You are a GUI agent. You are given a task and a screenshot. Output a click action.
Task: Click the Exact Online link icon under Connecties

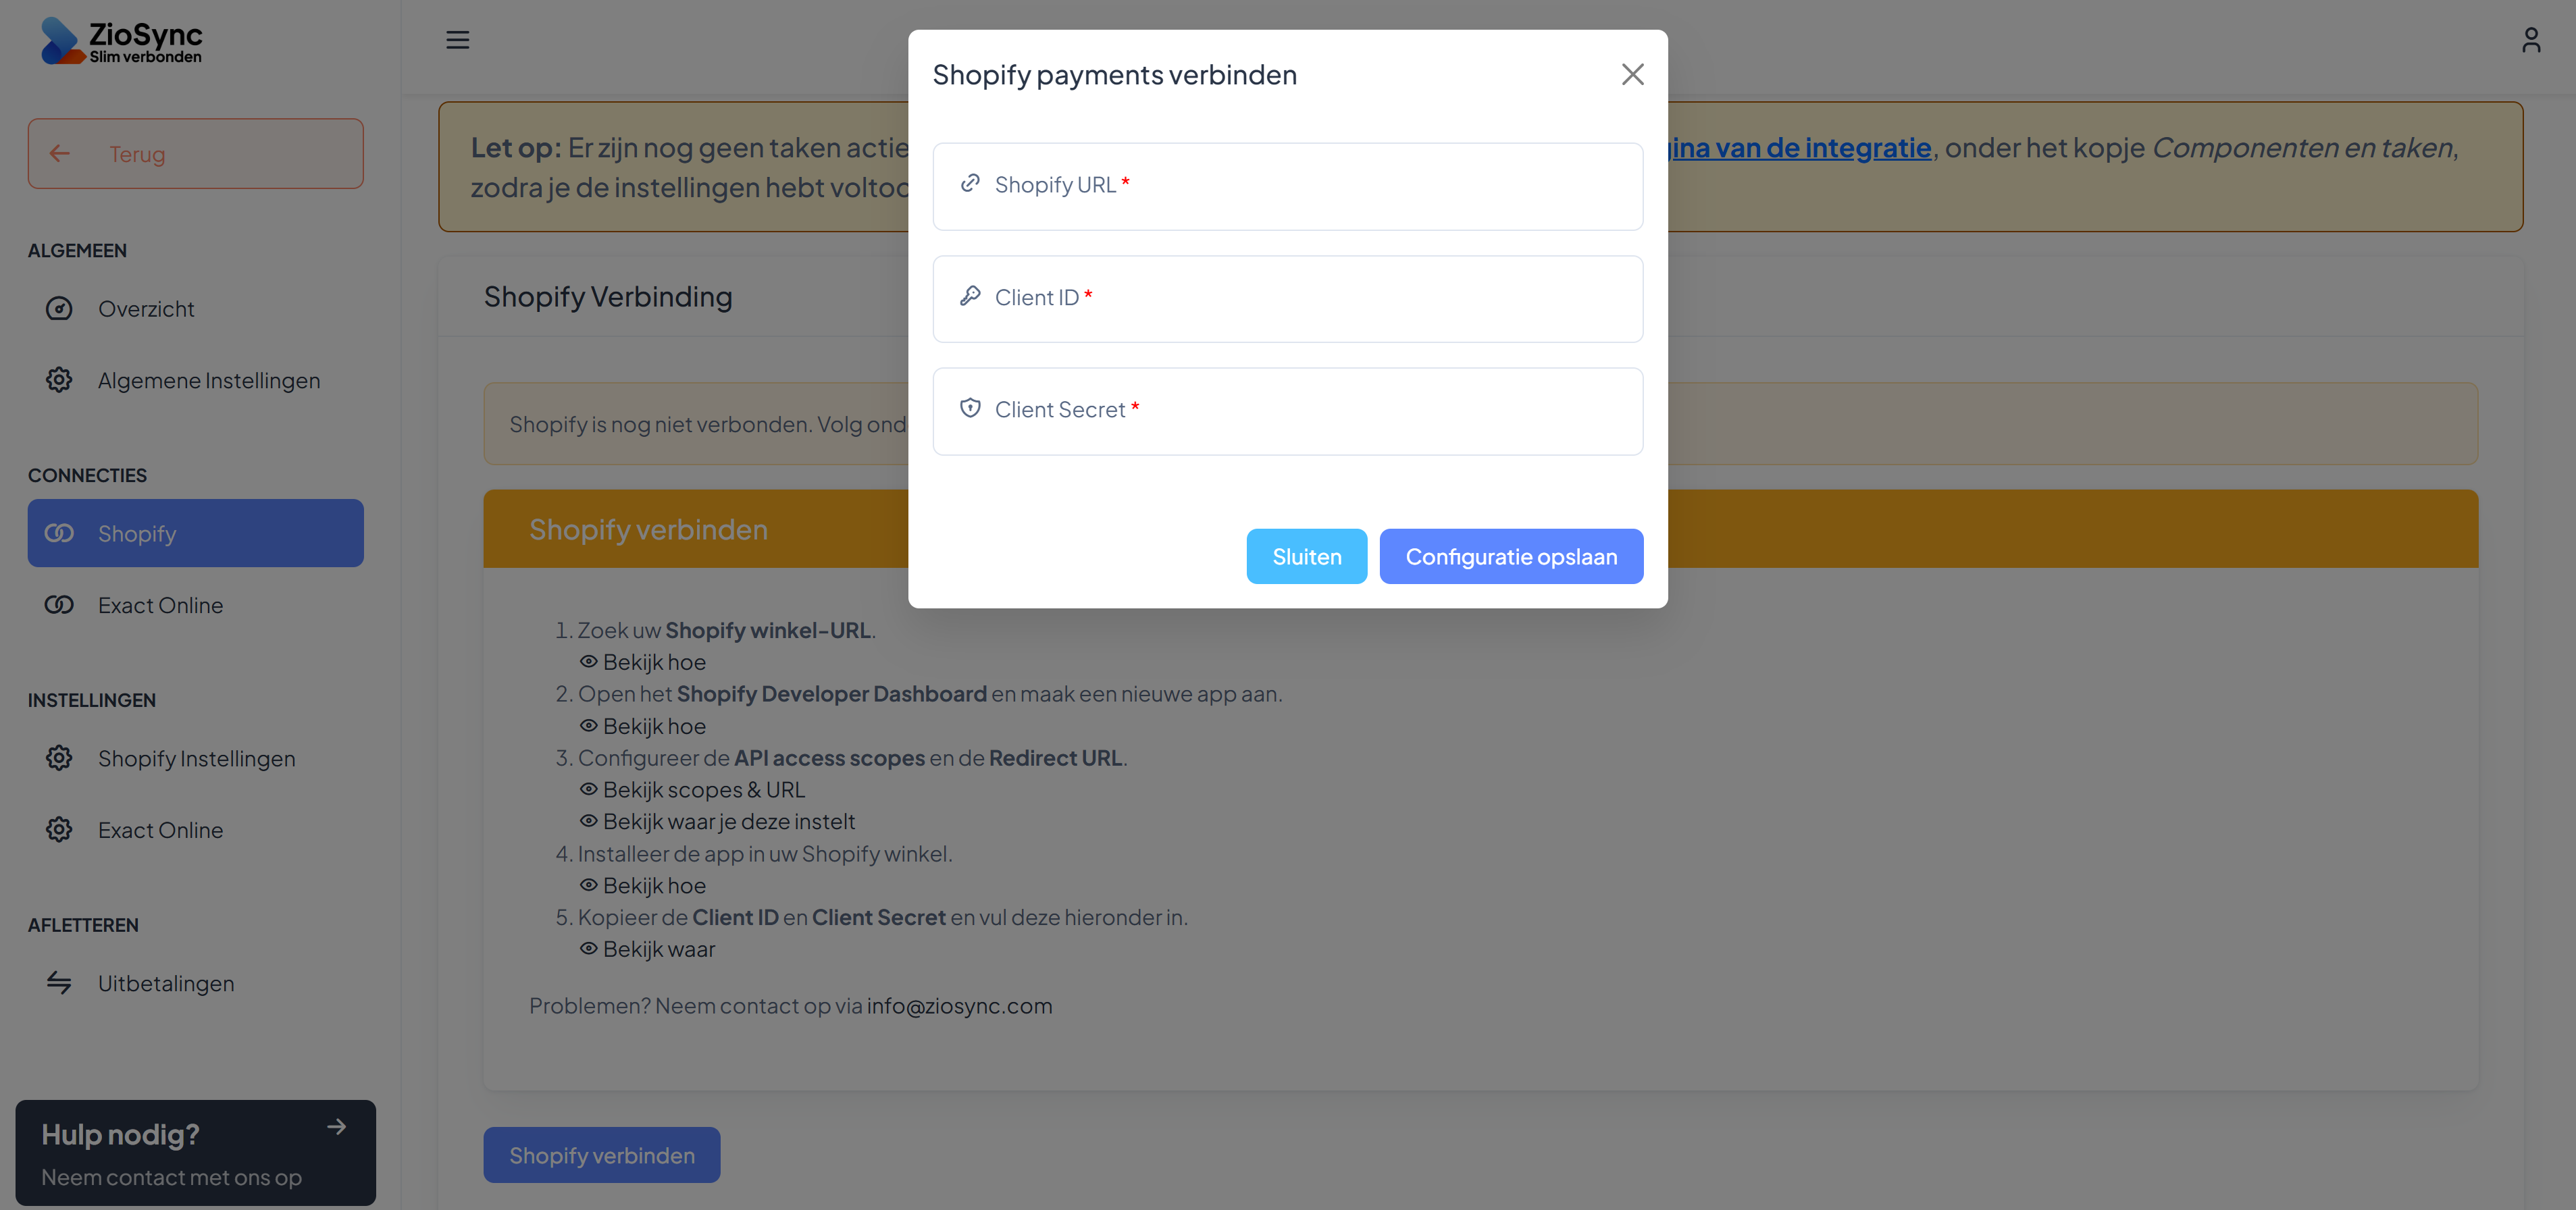tap(59, 605)
